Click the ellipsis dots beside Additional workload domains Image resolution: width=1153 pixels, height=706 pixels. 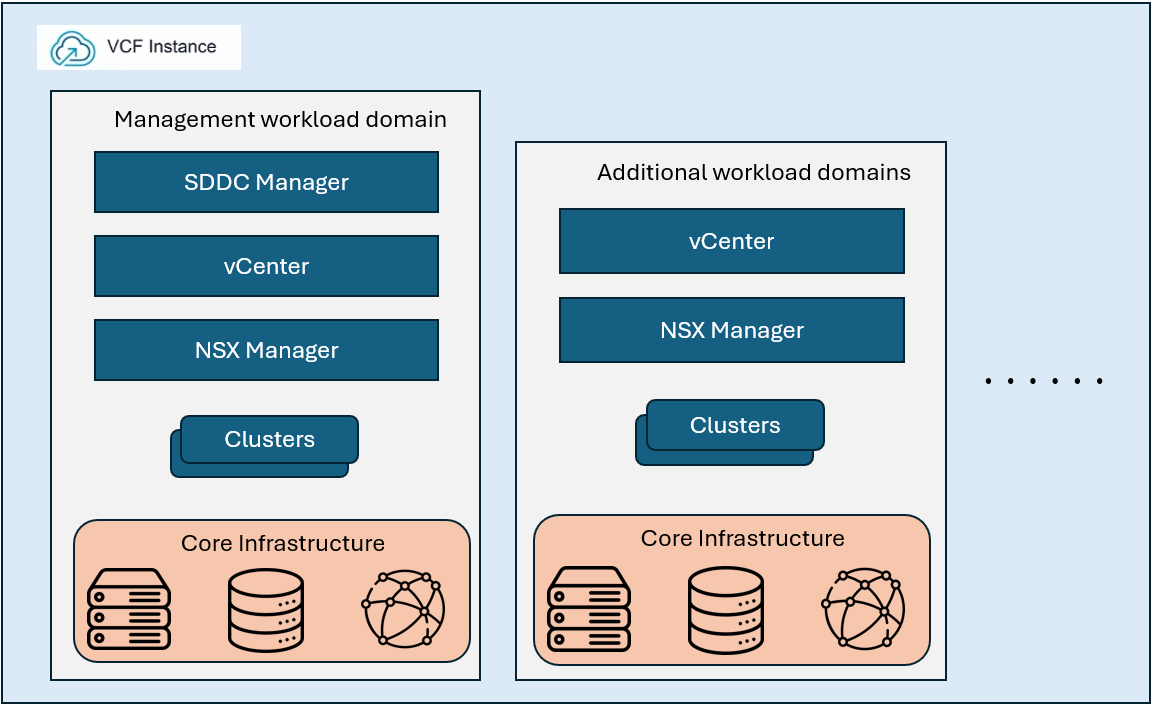click(1043, 381)
